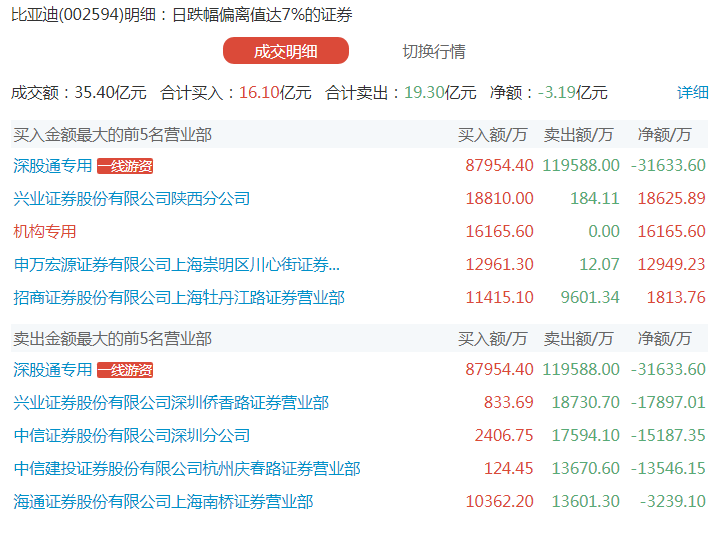This screenshot has width=719, height=536.
Task: Click the -15187.35 net amount cell
Action: [x=668, y=436]
